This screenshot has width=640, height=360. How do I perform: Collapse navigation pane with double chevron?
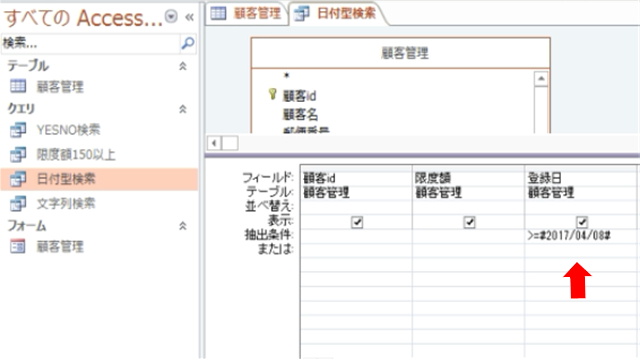[189, 17]
